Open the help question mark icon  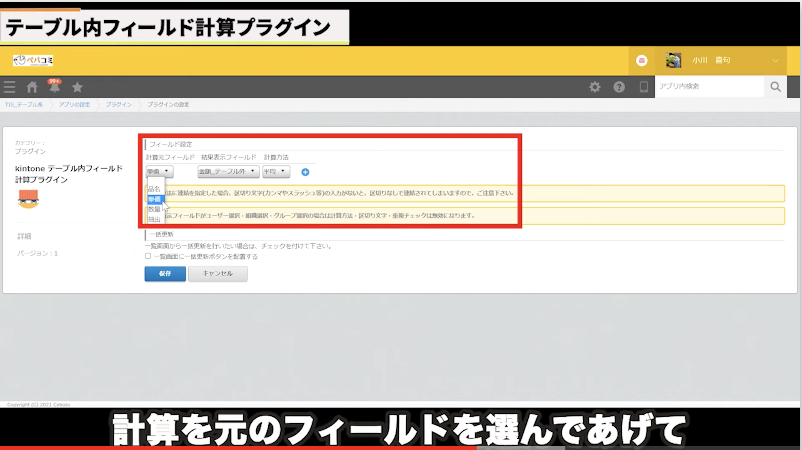pos(619,87)
